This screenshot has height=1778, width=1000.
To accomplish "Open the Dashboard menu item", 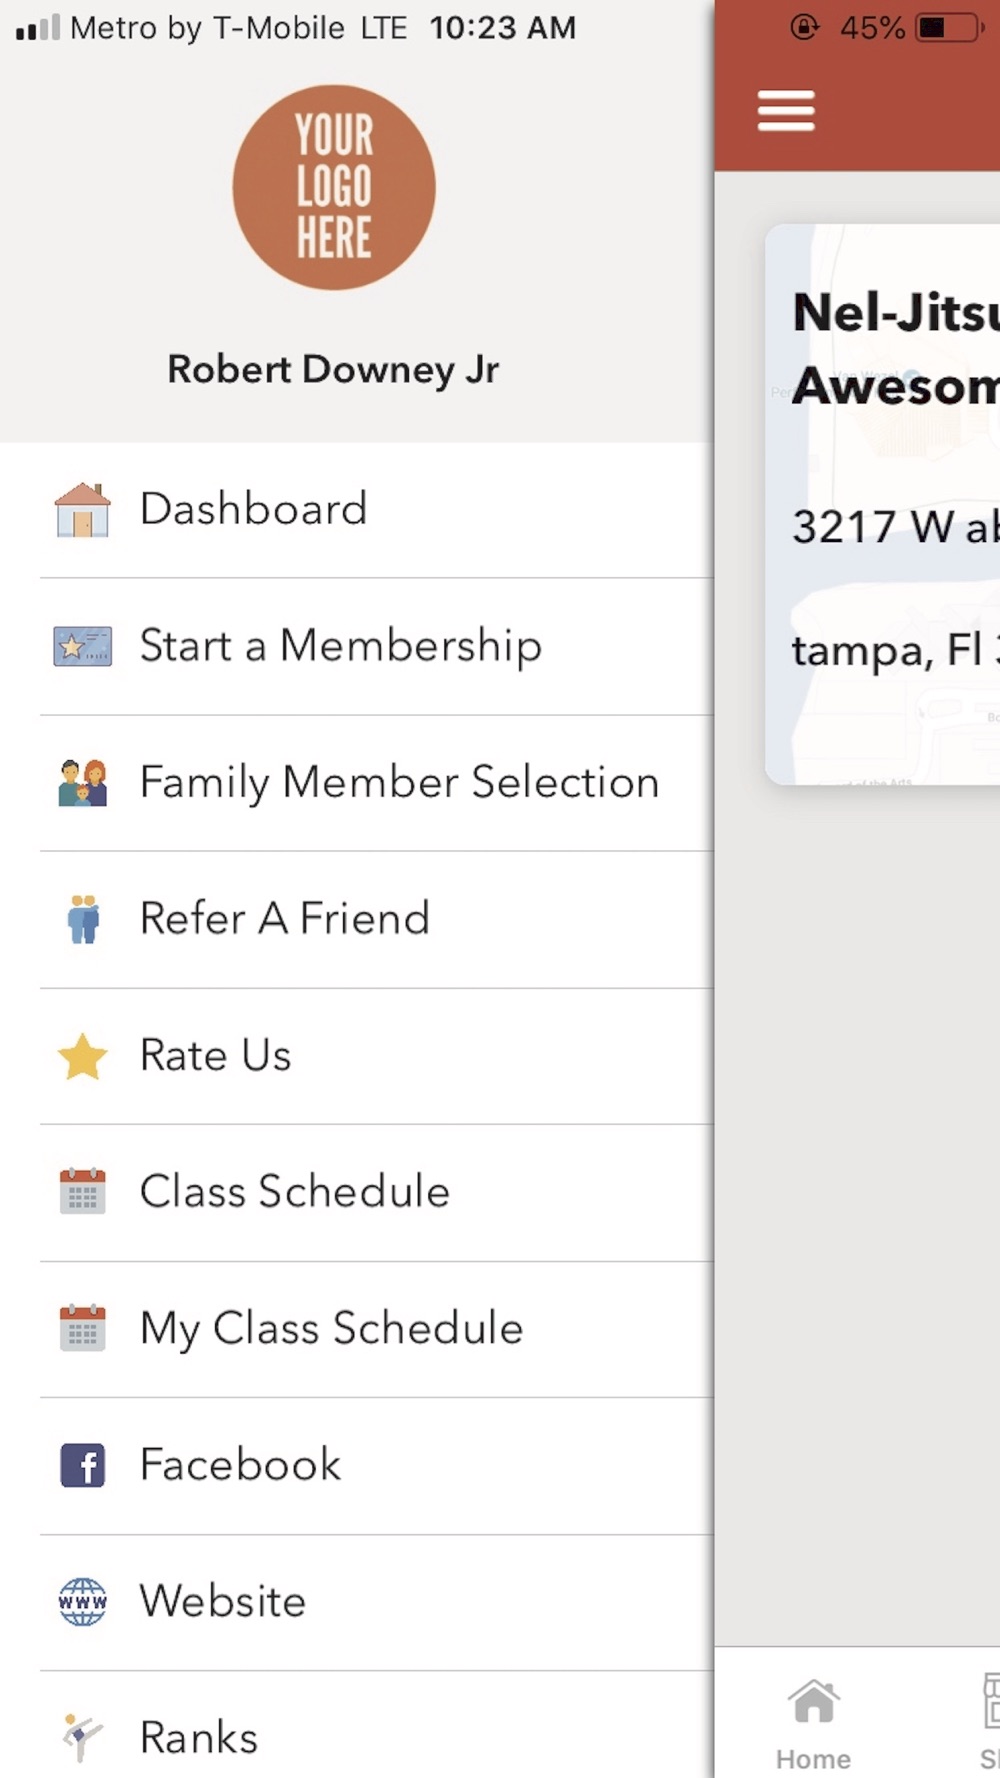I will click(x=253, y=509).
